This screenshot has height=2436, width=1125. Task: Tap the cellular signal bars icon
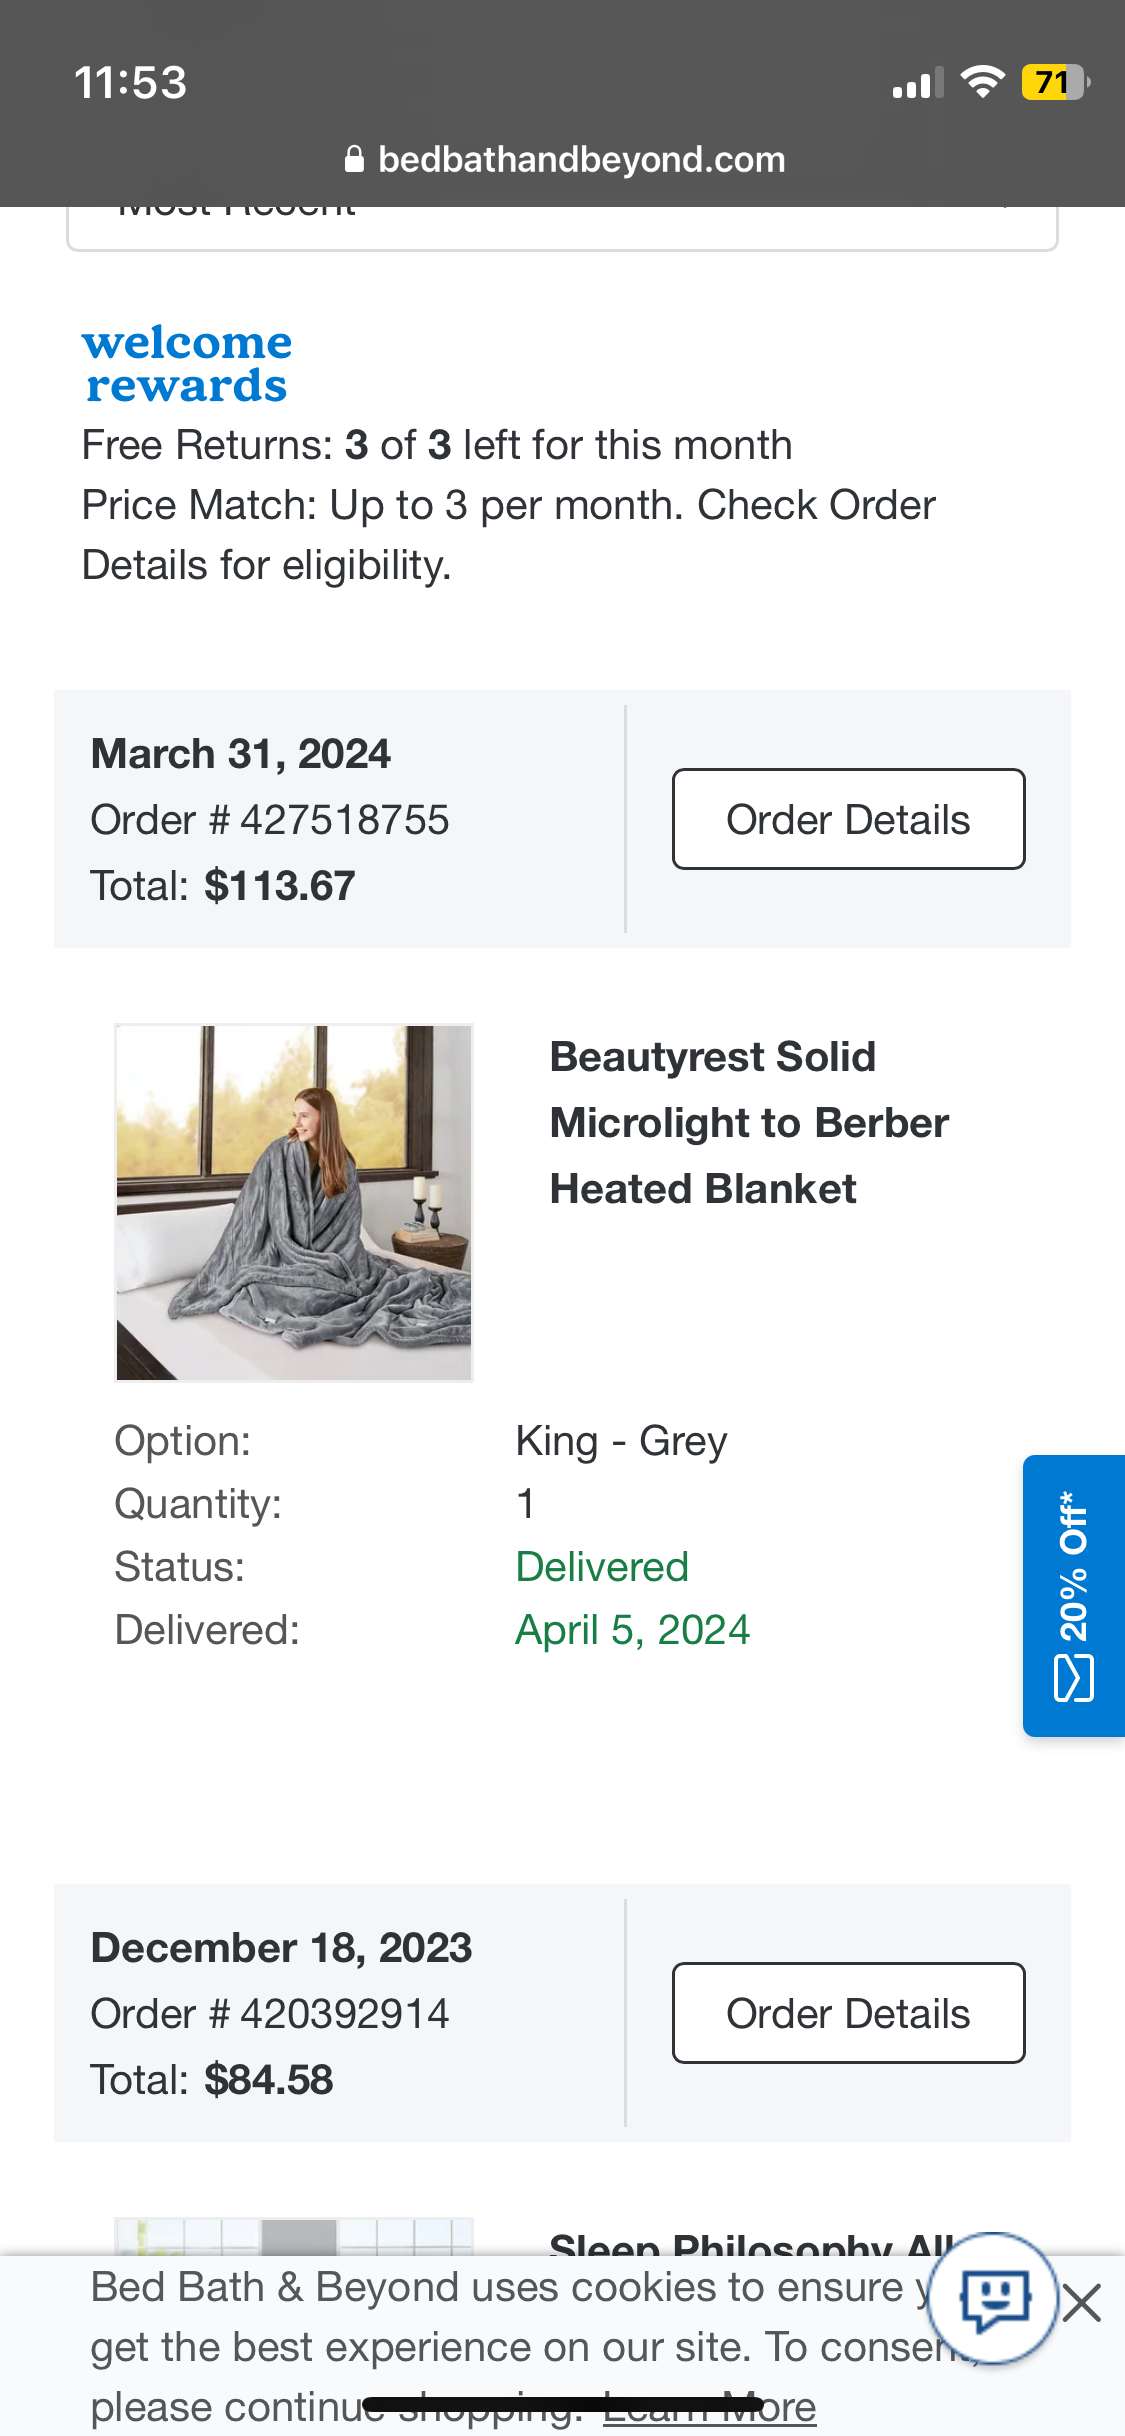point(918,83)
